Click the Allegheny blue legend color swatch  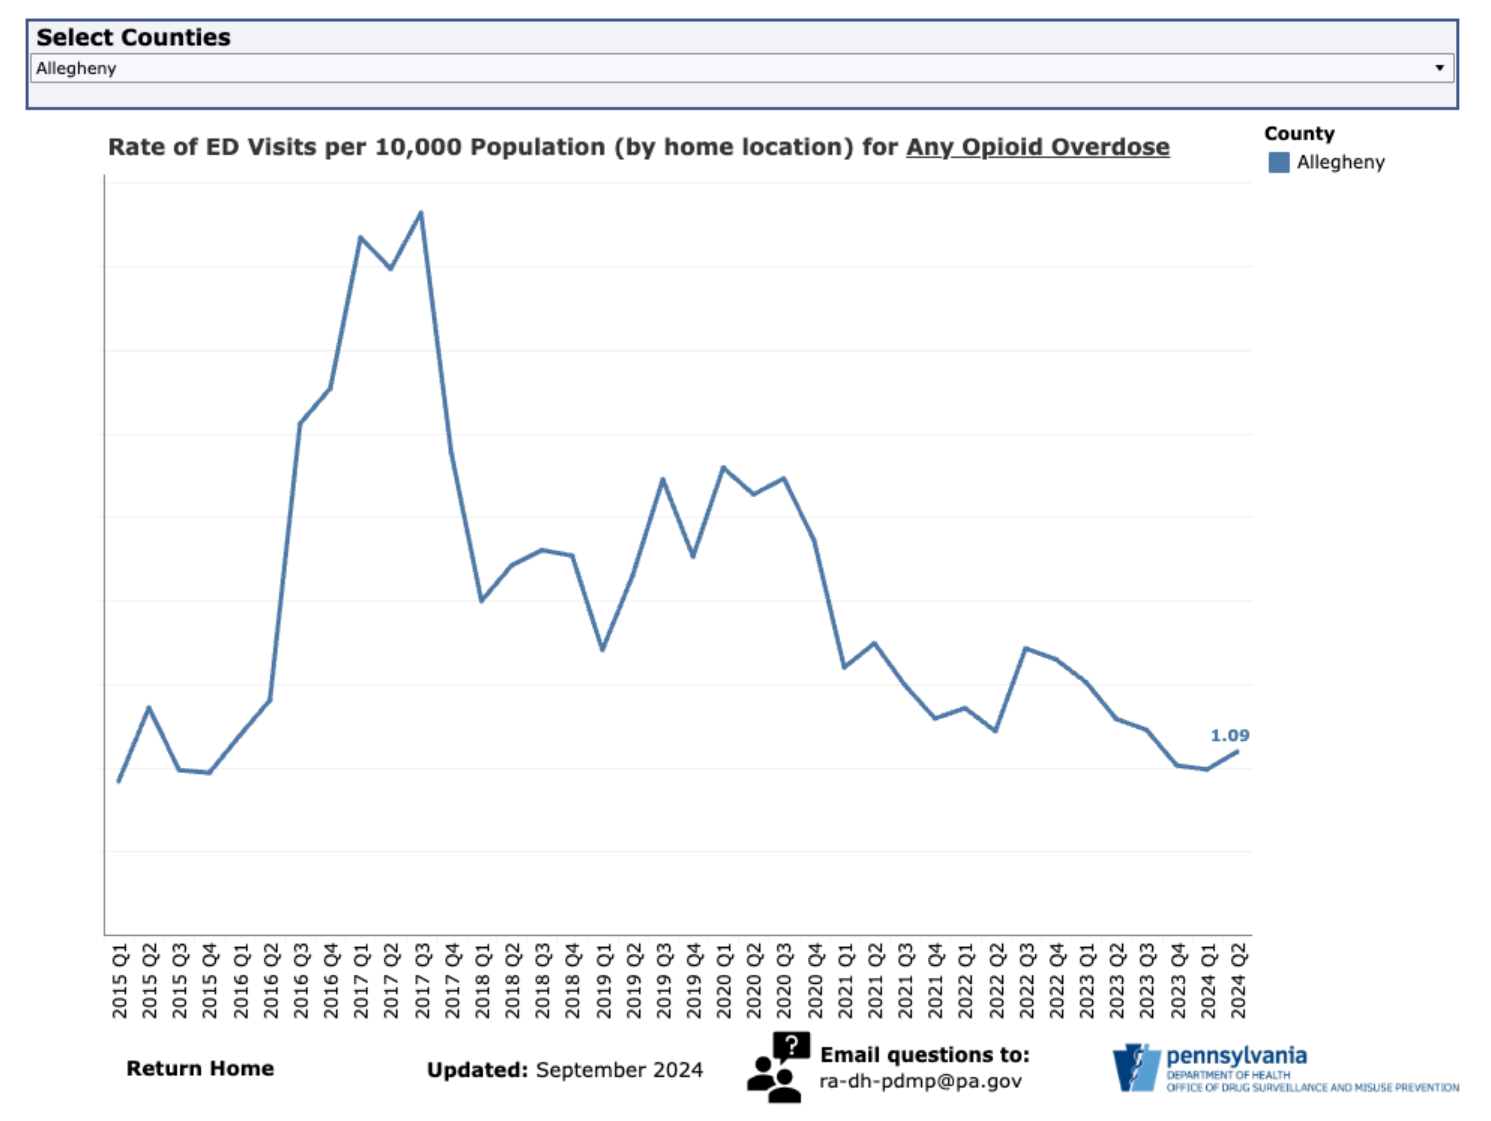[x=1278, y=162]
